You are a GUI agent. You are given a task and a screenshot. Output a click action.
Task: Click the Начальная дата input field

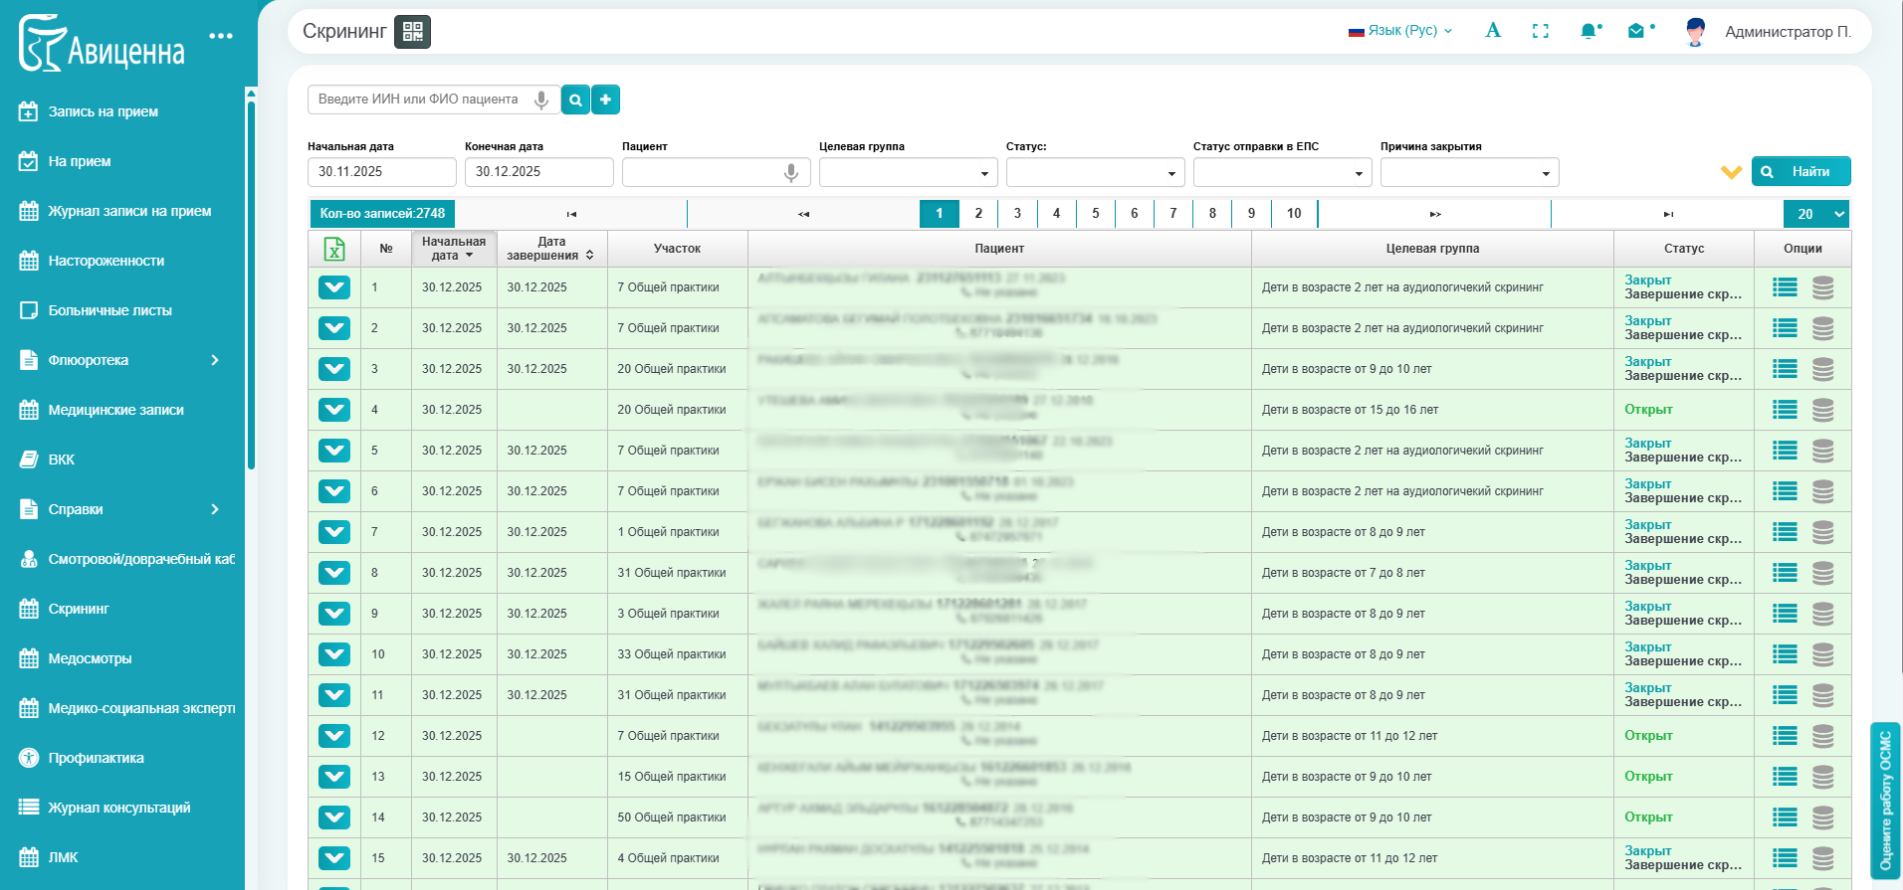(x=381, y=172)
